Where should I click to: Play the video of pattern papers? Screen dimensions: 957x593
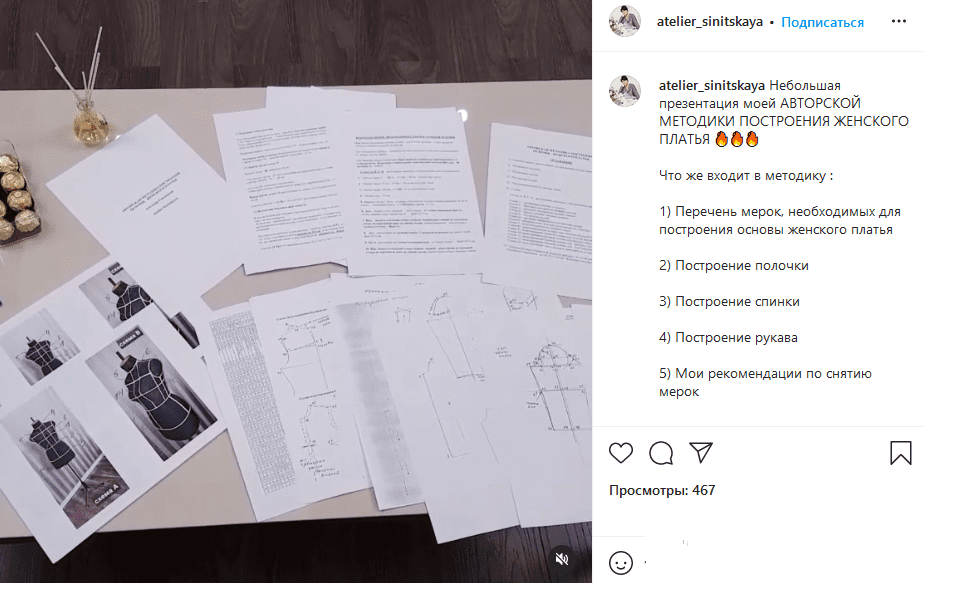[295, 291]
